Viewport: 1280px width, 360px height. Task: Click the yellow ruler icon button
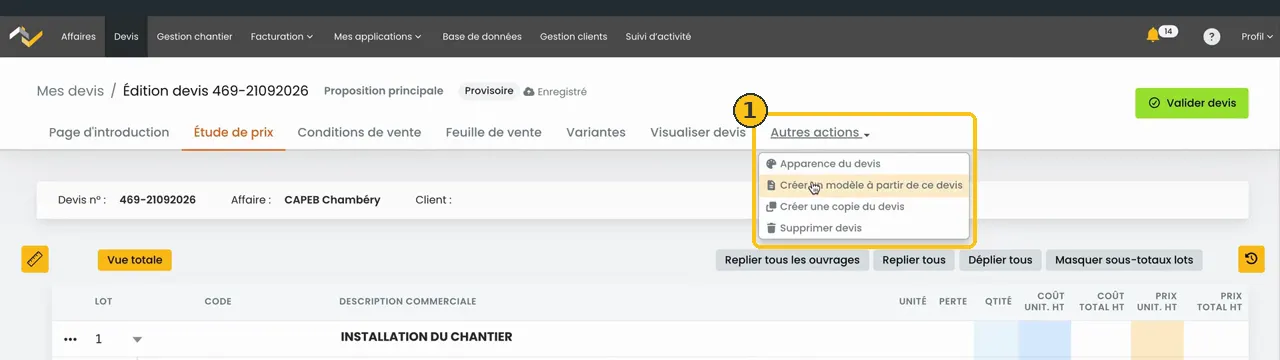[x=35, y=259]
